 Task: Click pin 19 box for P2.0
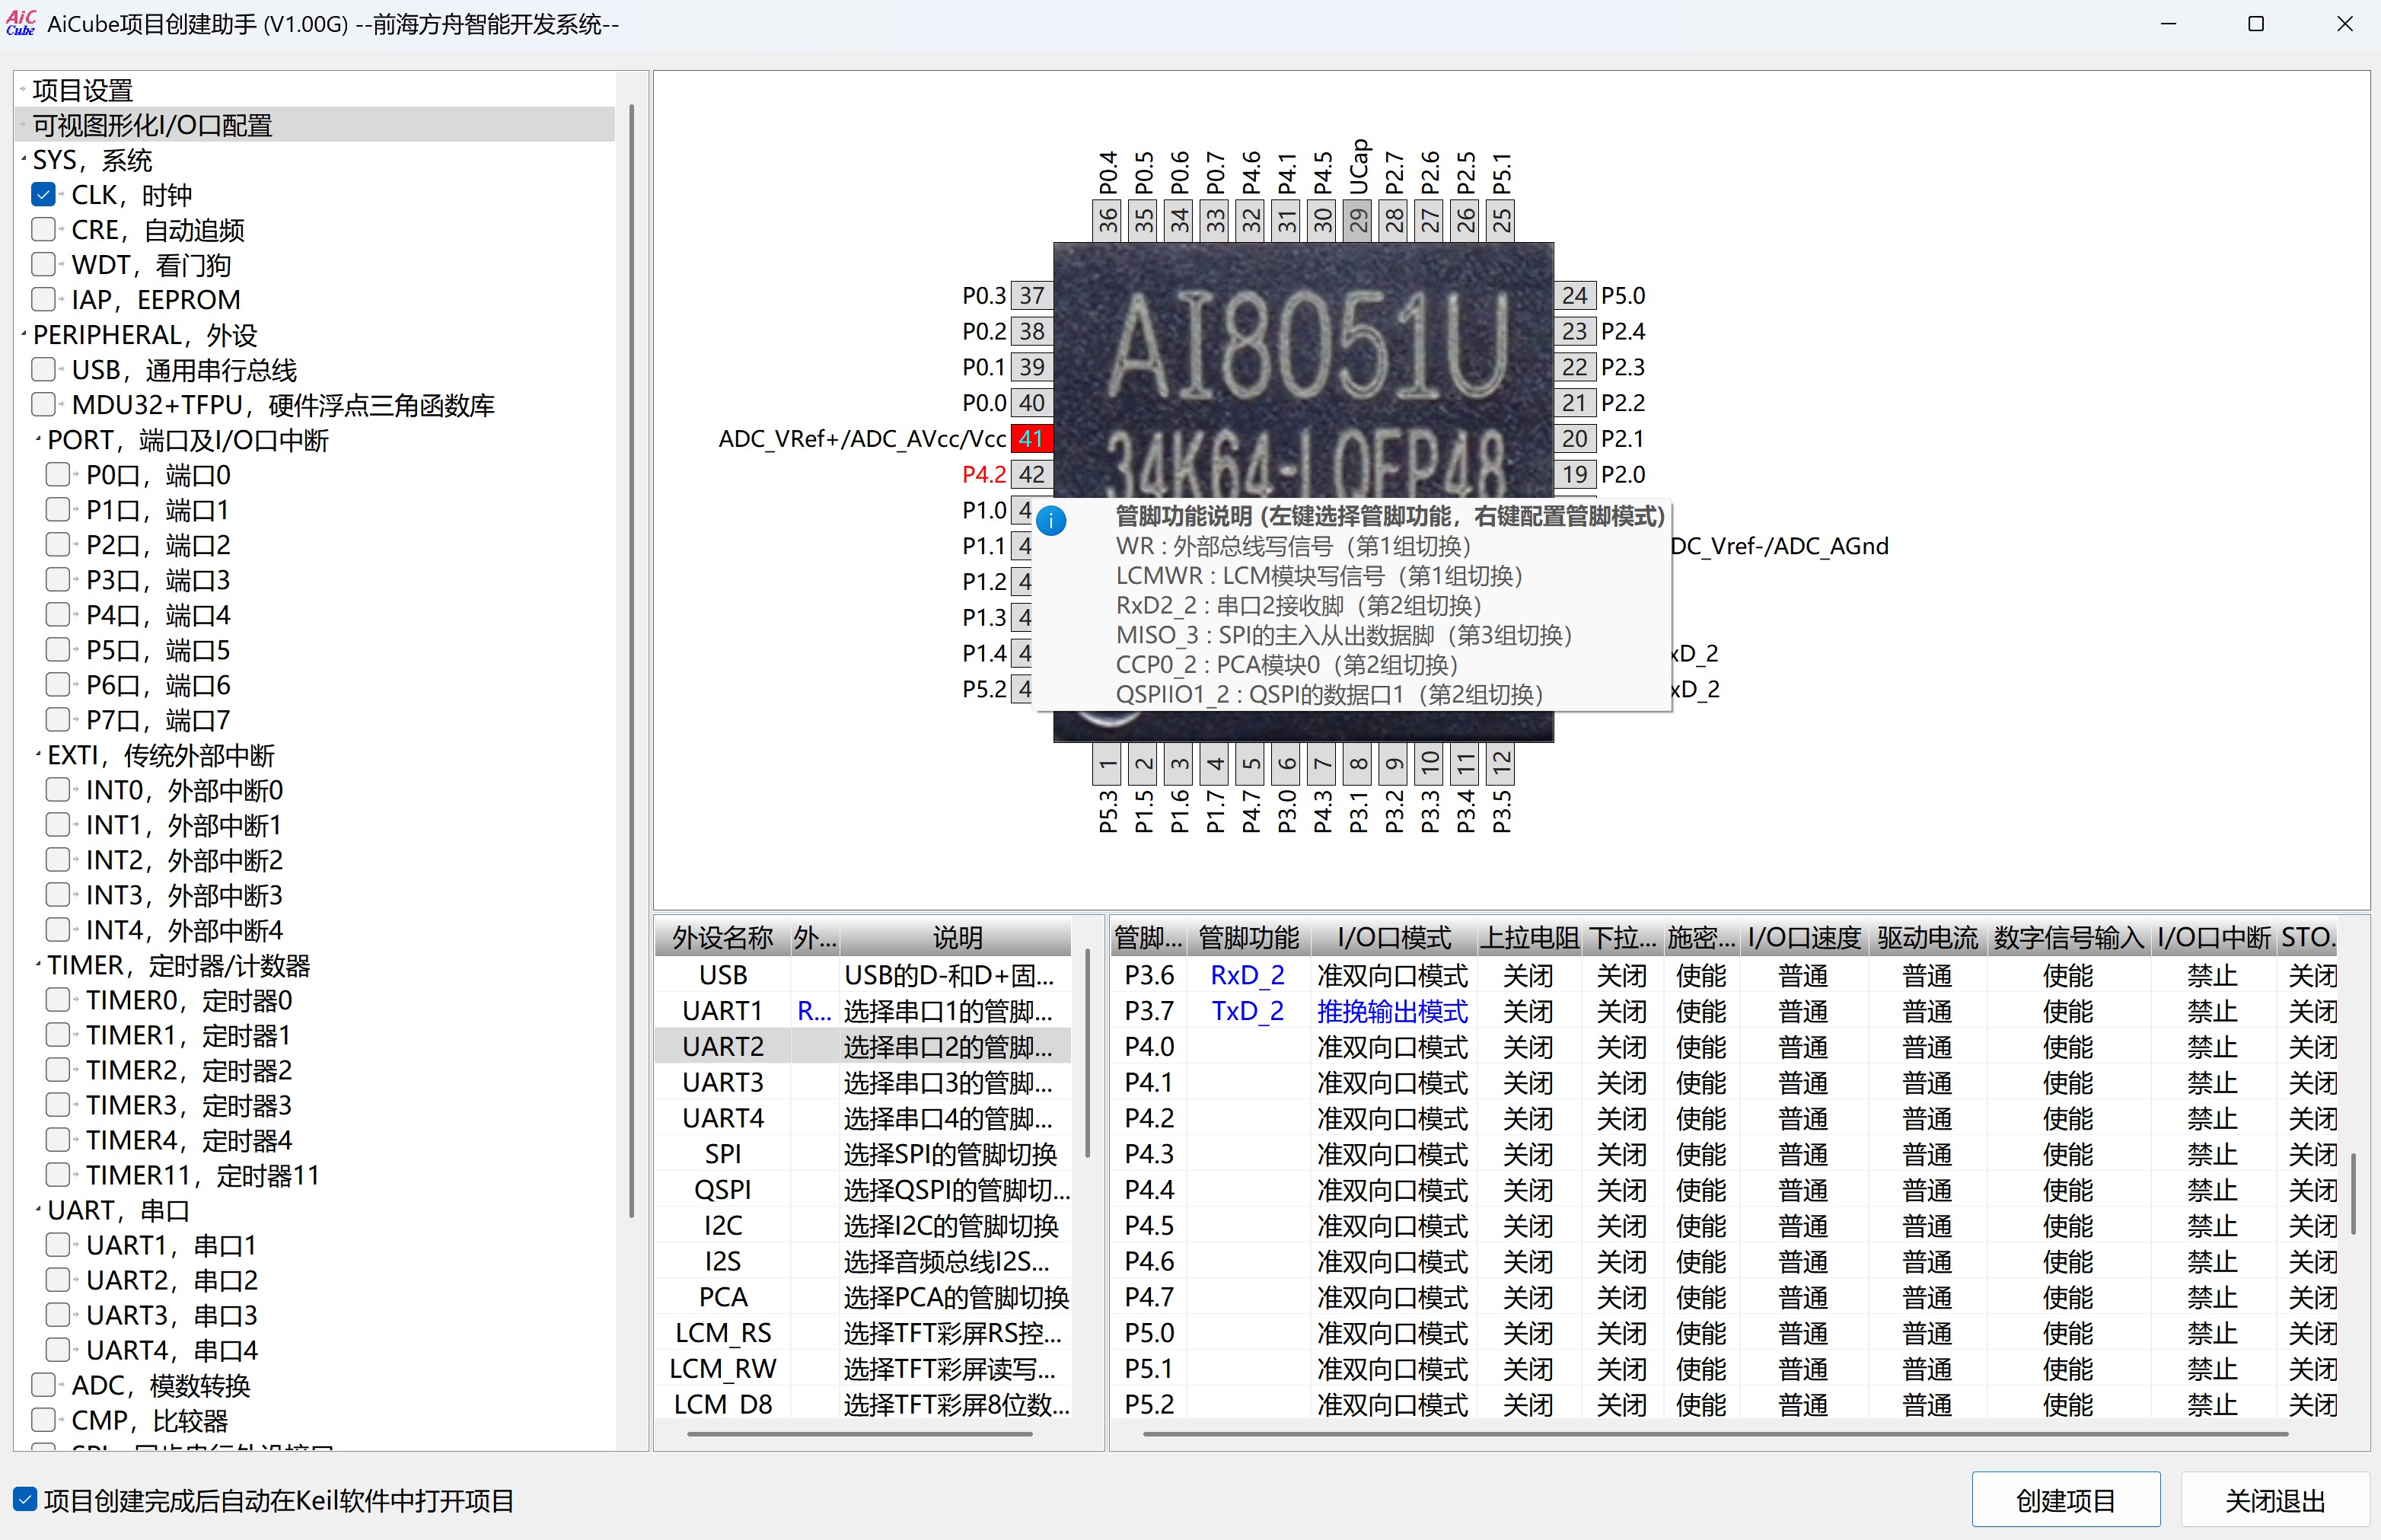(1574, 474)
